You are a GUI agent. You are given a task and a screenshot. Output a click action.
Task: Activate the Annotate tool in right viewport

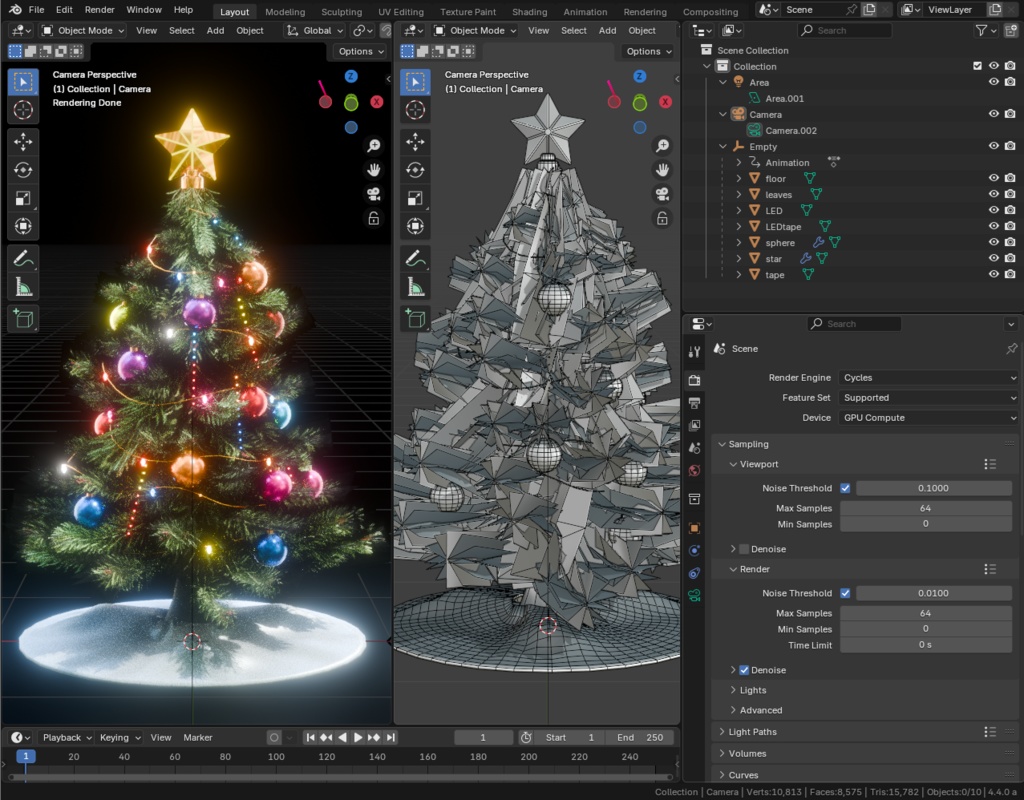[x=415, y=259]
